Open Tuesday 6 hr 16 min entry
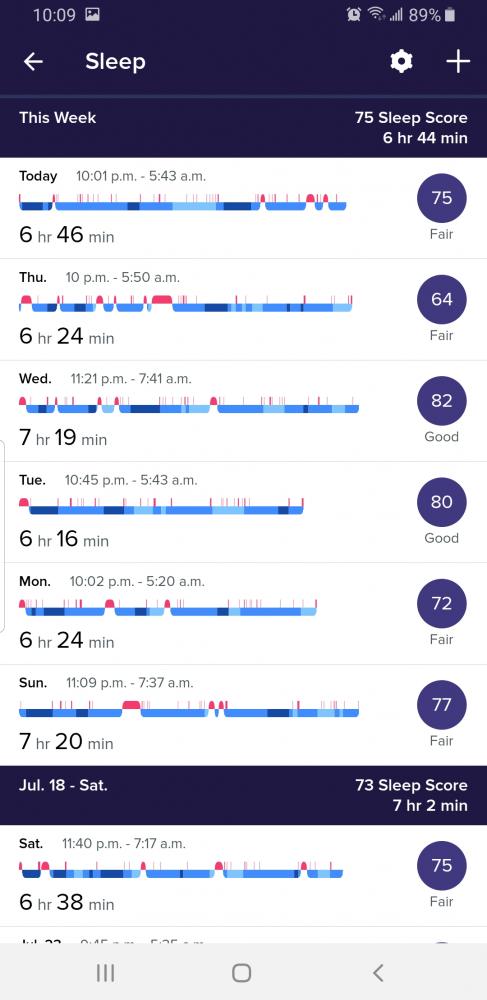487x1000 pixels. pyautogui.click(x=244, y=513)
